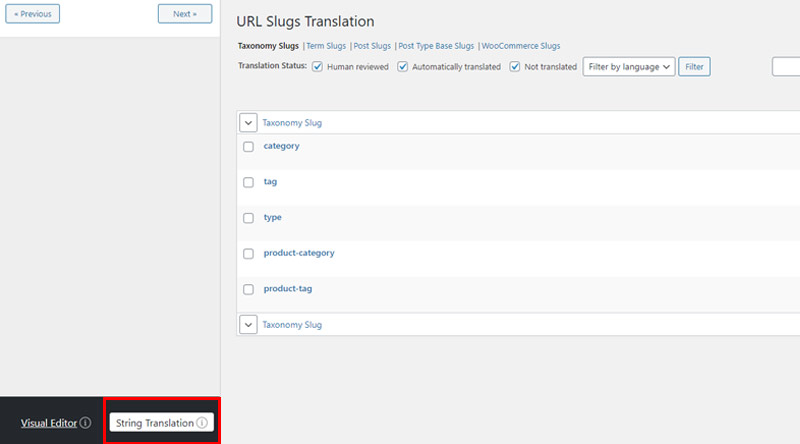Tick the checkbox beside product-tag
This screenshot has width=800, height=444.
click(248, 289)
